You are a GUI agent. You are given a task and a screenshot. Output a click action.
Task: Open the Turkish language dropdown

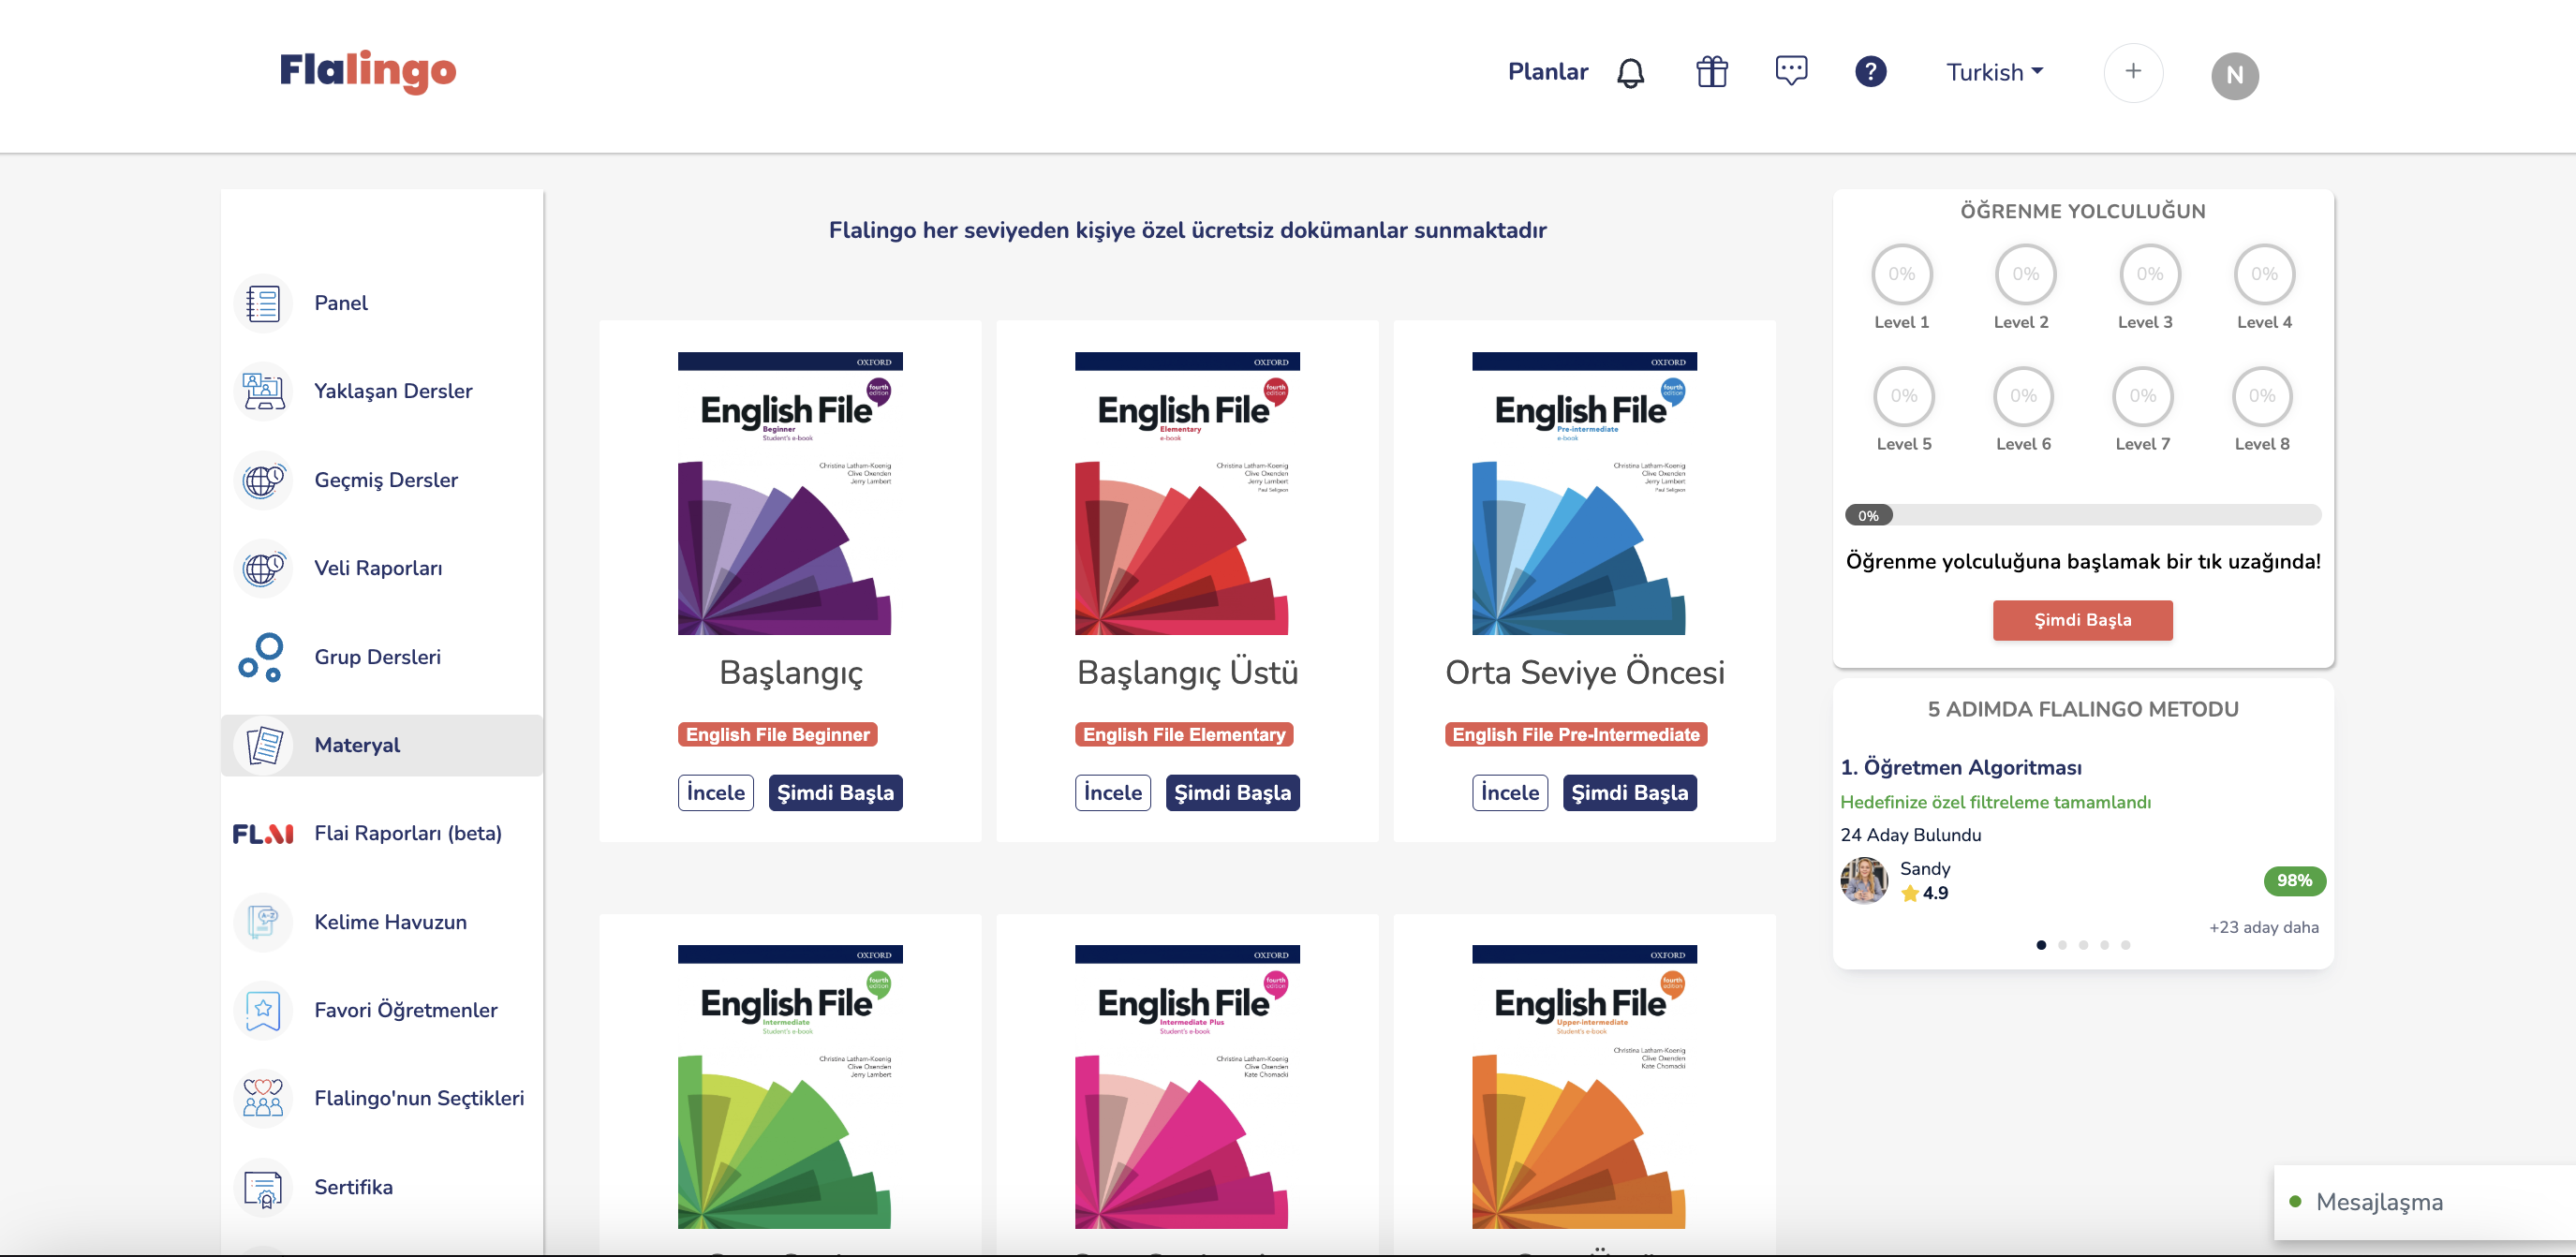1994,72
